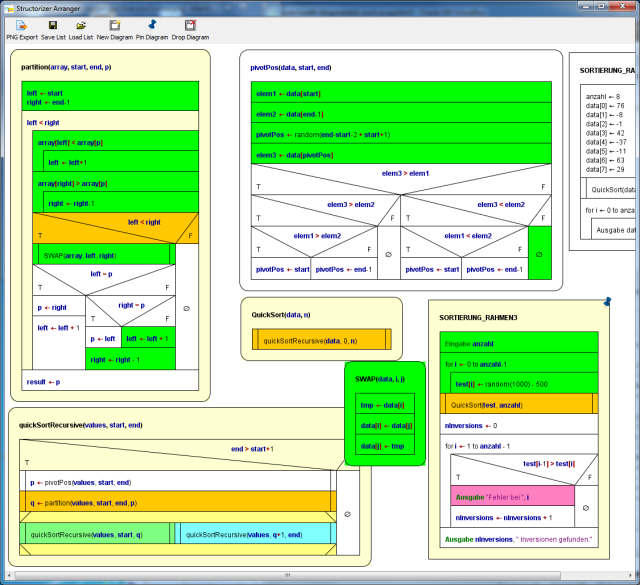Click the 'pivotPos ← random(...)' instruction
This screenshot has width=640, height=585.
click(401, 133)
